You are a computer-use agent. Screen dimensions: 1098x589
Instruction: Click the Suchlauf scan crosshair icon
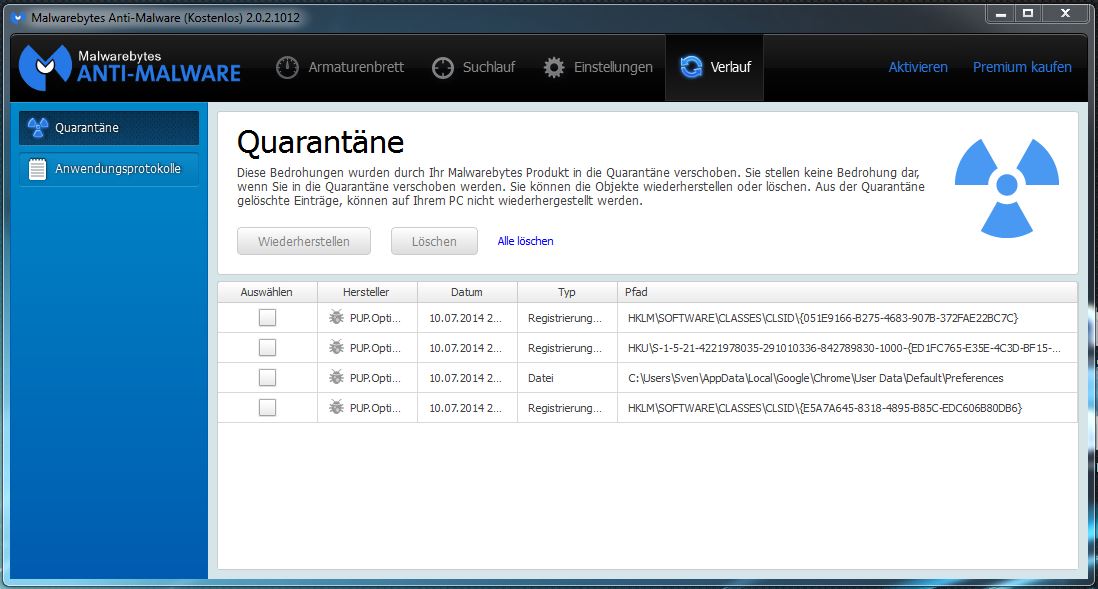(443, 67)
